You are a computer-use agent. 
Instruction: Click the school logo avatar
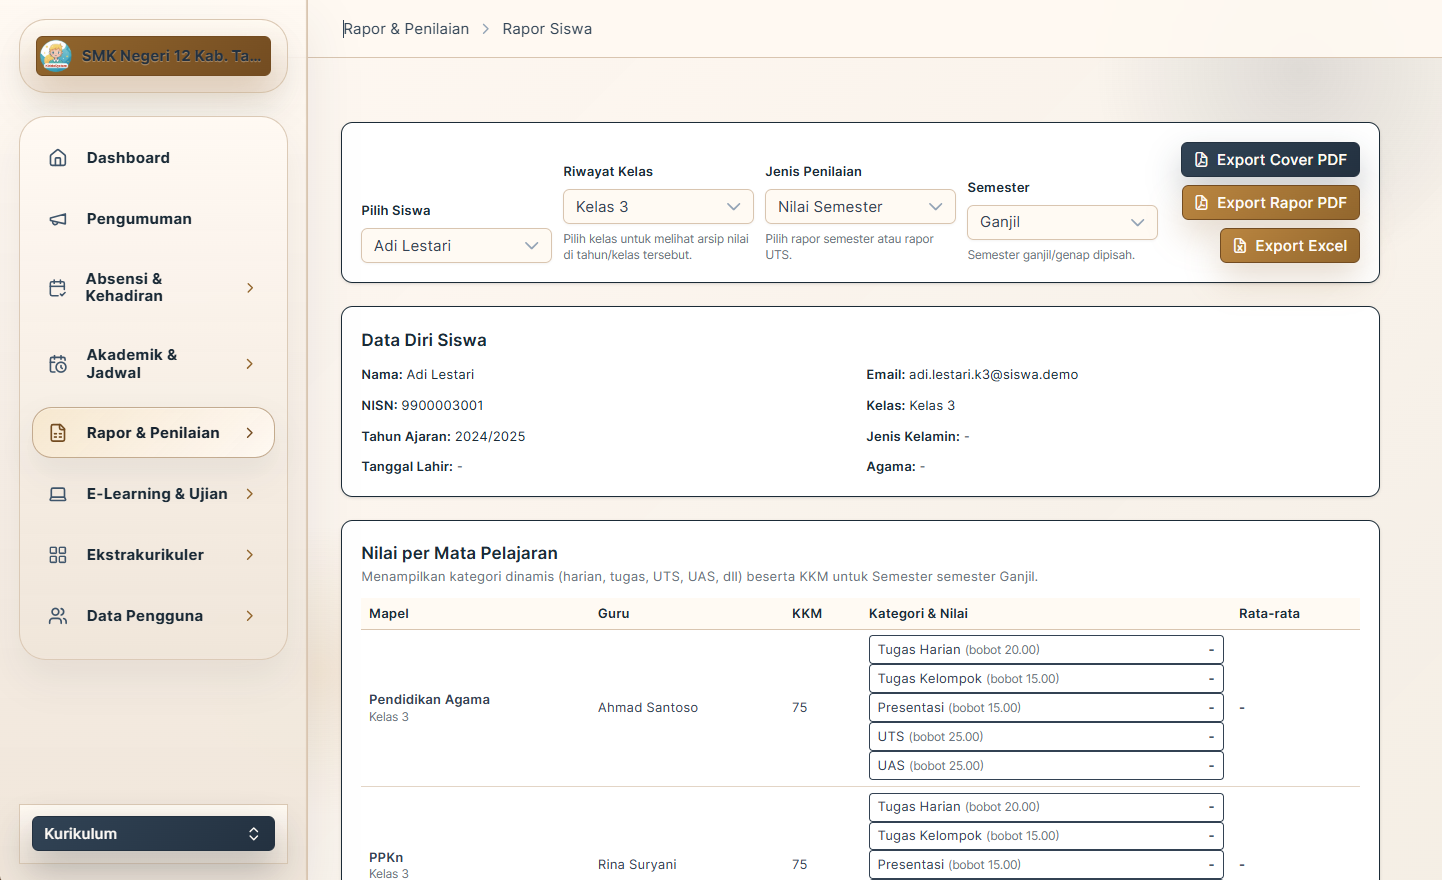point(56,56)
